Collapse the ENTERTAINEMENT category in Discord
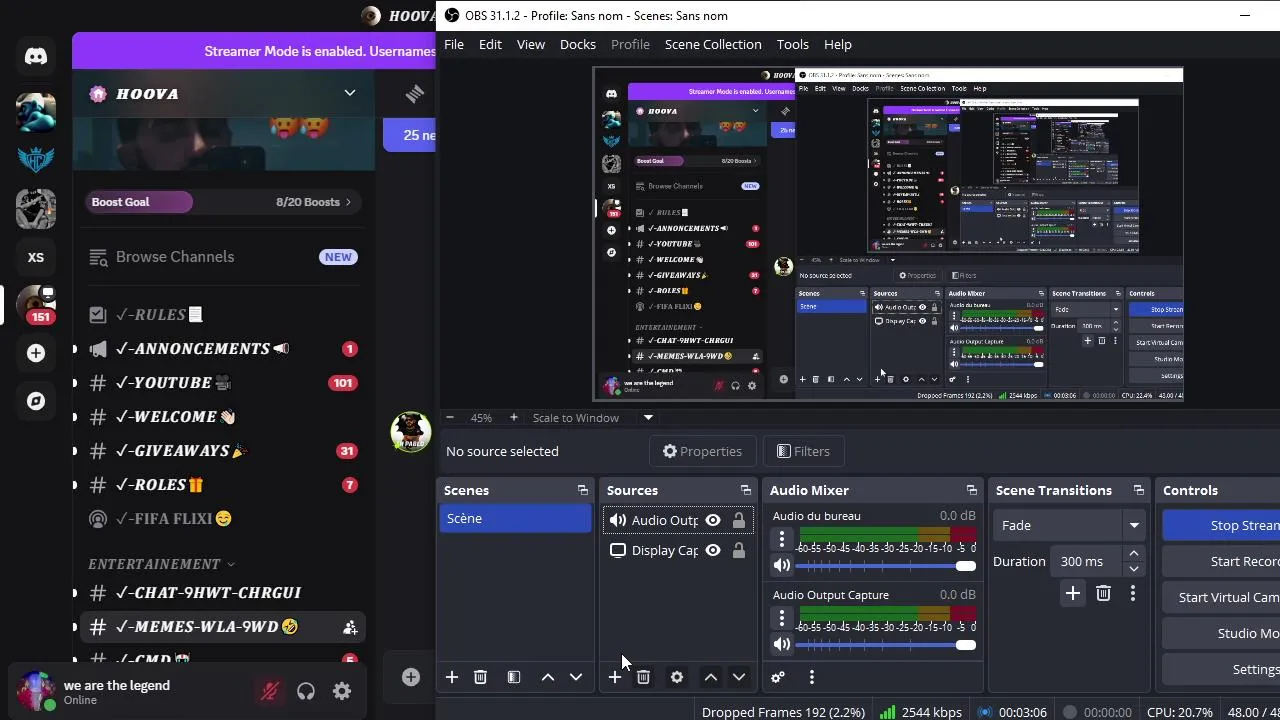Screen dimensions: 1280x720 coord(161,564)
